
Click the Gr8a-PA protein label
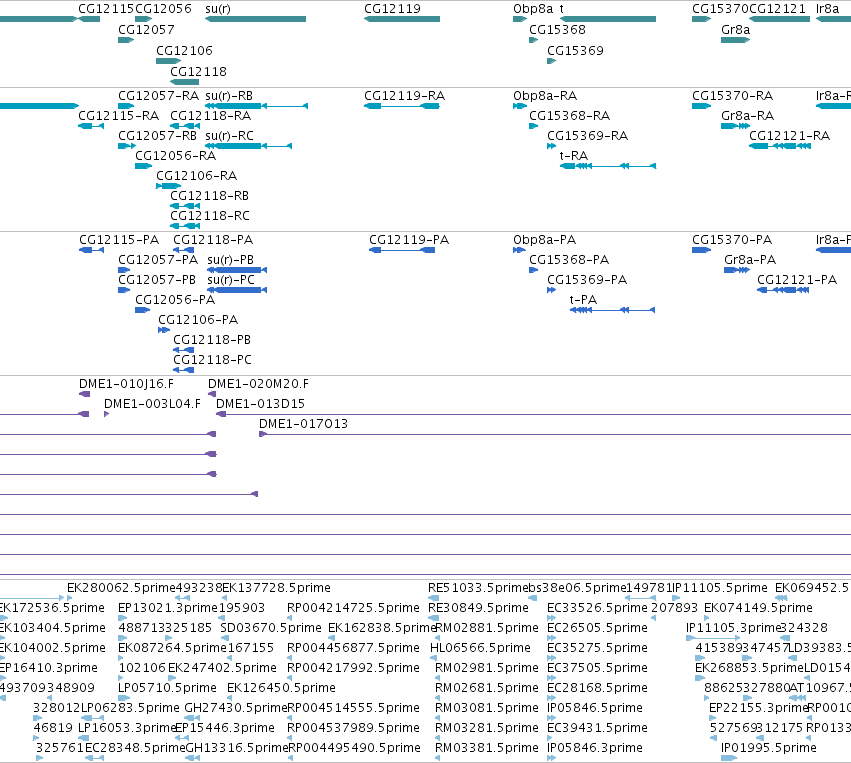750,260
